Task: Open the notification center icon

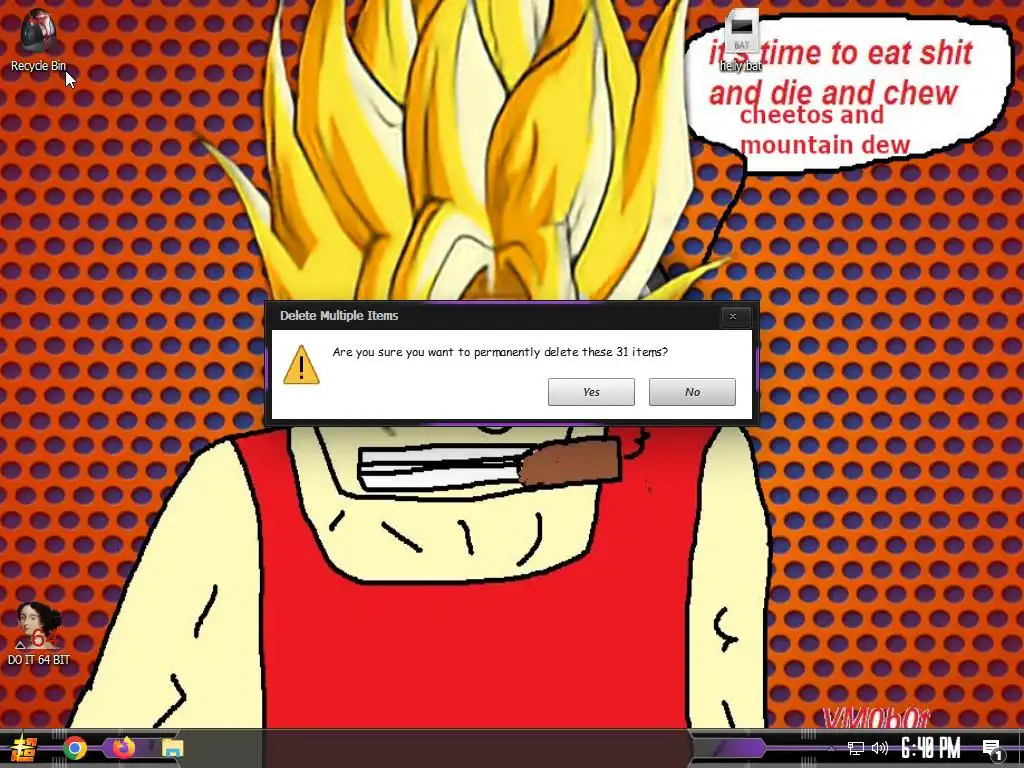Action: coord(993,749)
